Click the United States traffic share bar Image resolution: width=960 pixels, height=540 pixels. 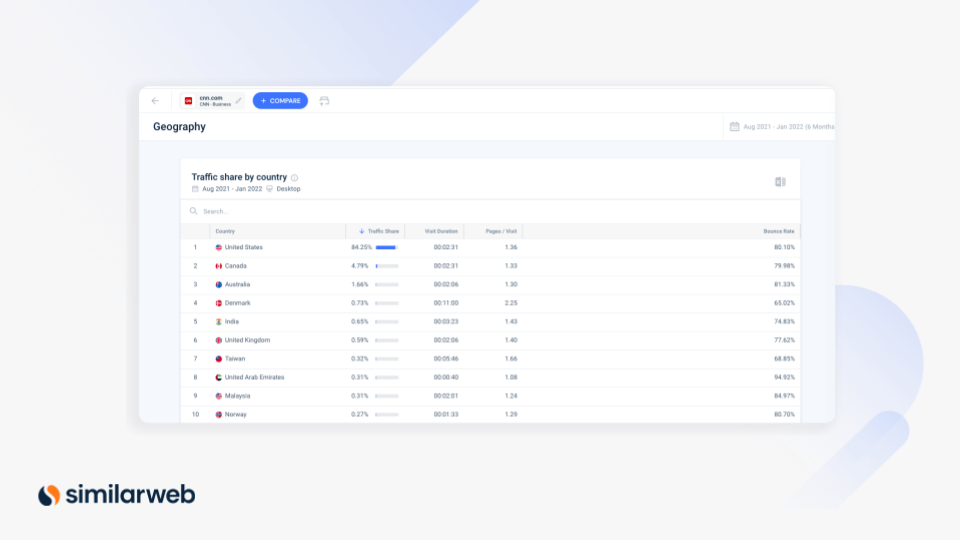click(x=387, y=247)
